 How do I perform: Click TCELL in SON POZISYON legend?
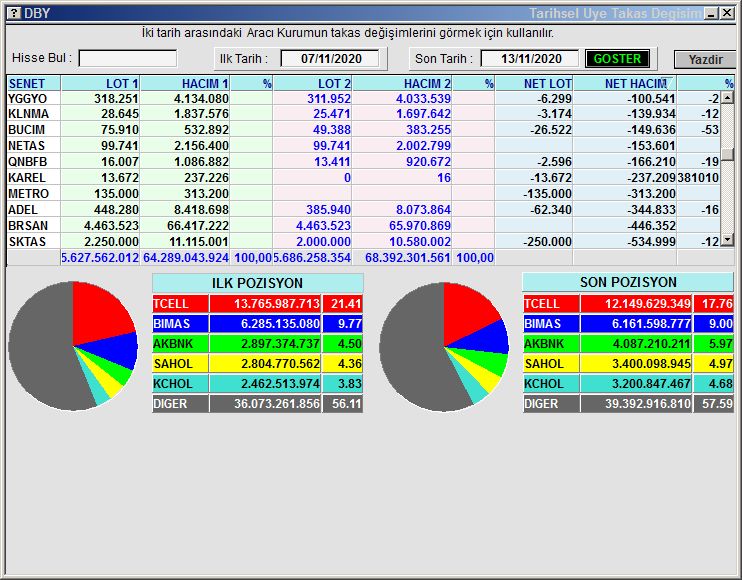(x=551, y=304)
